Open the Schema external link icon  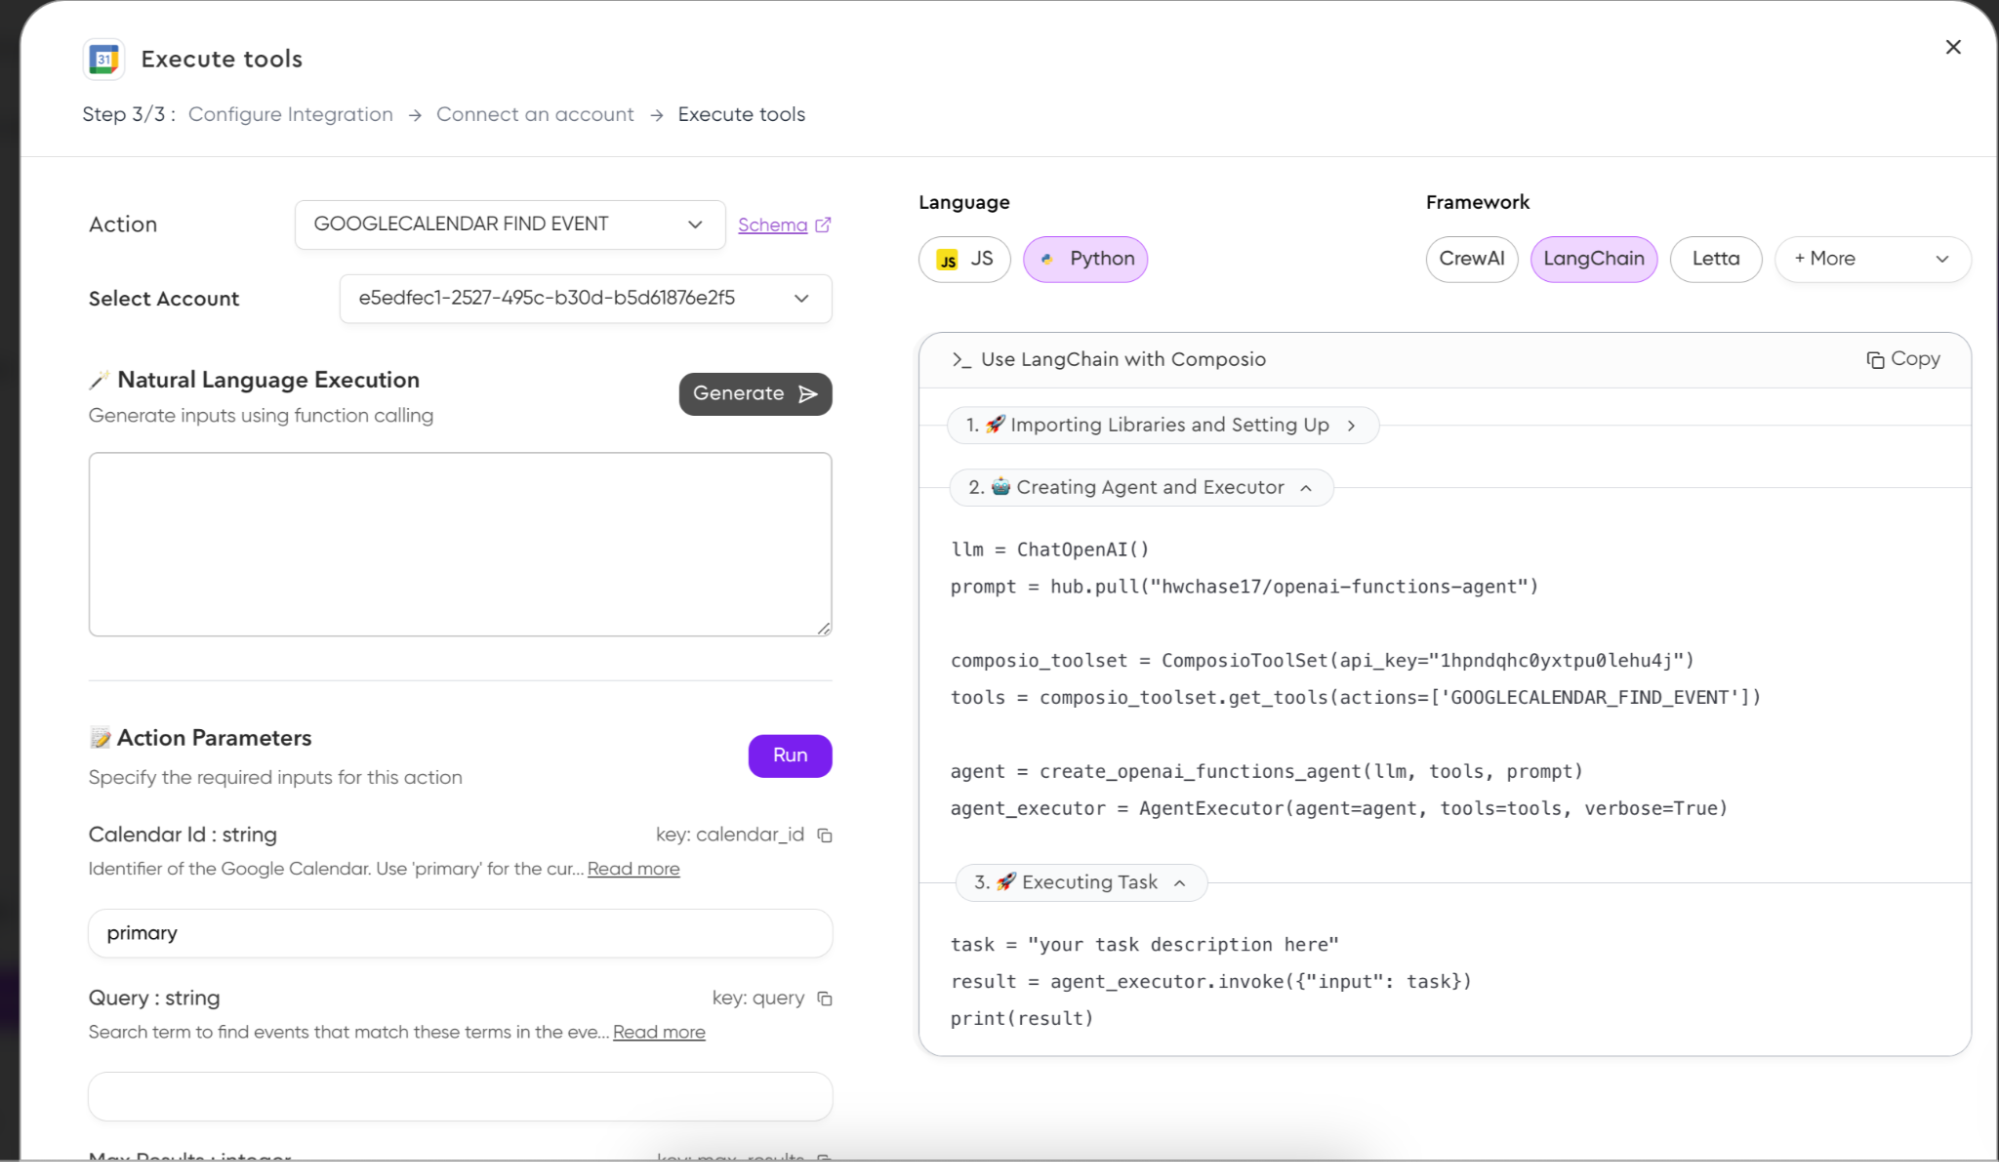coord(822,225)
